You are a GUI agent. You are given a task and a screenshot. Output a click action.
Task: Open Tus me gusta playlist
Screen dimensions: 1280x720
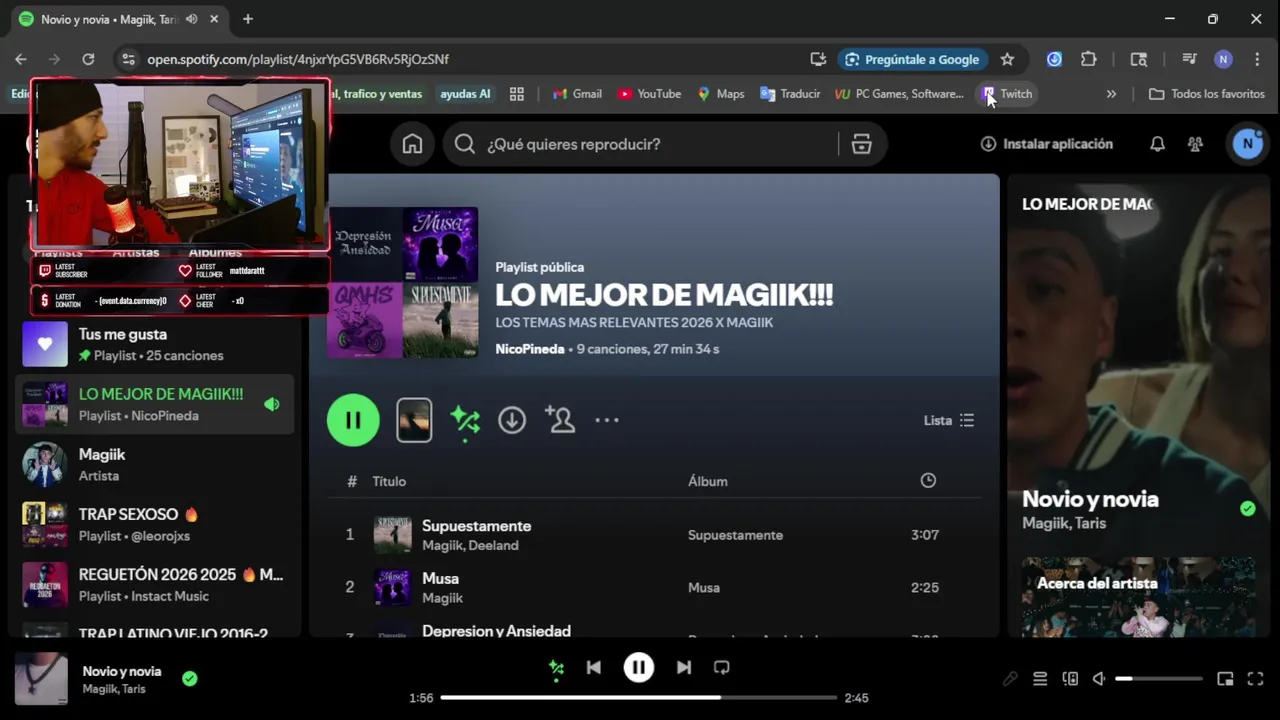click(x=155, y=344)
